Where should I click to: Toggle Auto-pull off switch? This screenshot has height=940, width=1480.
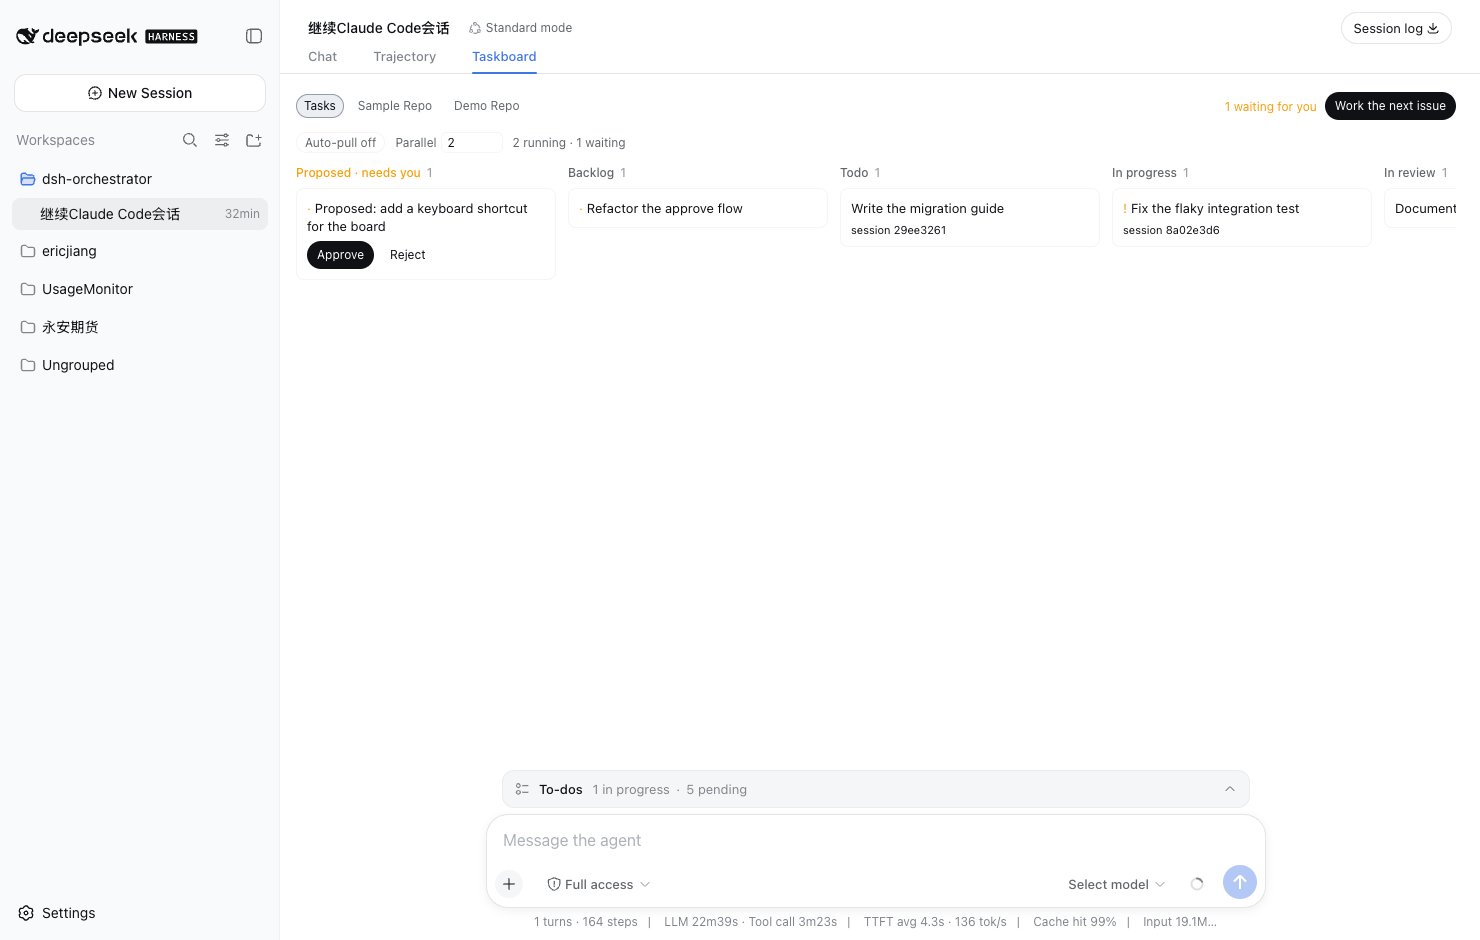(340, 143)
